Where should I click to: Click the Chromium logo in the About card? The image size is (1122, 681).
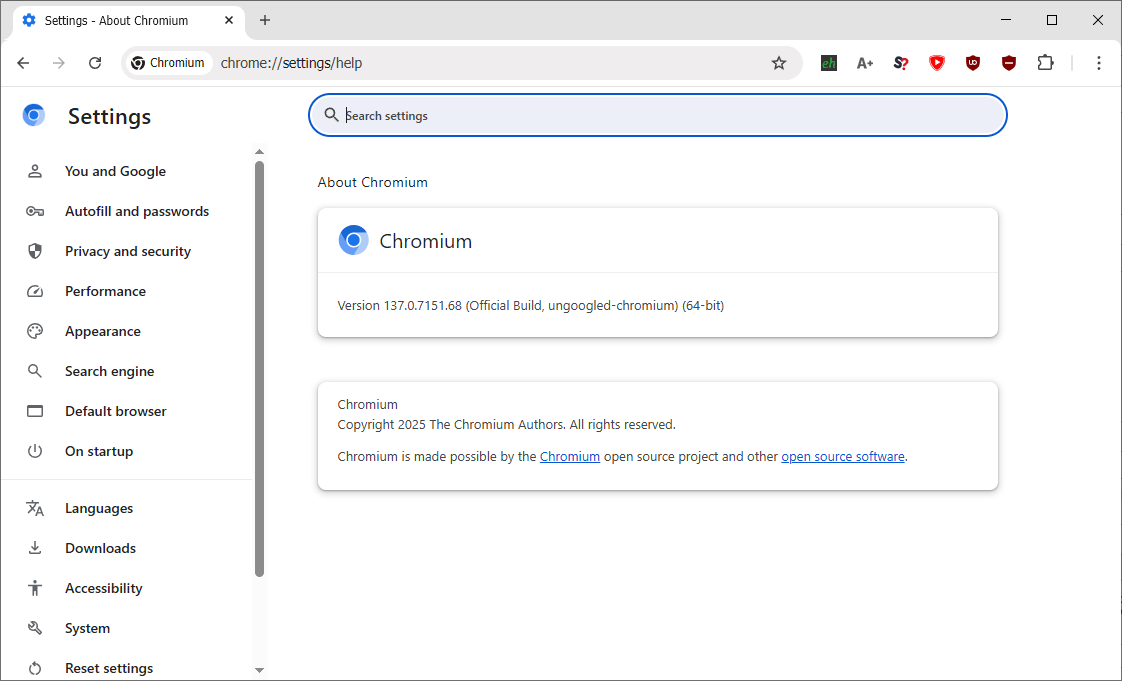(353, 240)
